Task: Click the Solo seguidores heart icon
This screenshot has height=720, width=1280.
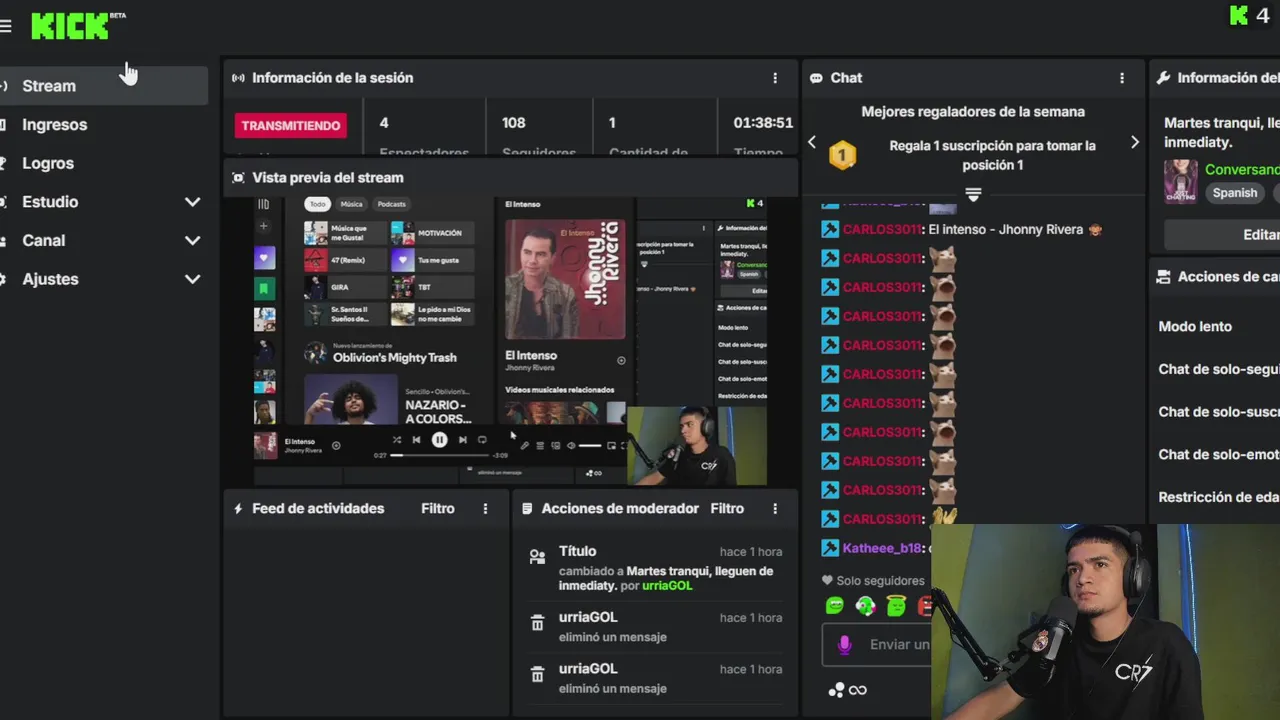Action: tap(827, 580)
